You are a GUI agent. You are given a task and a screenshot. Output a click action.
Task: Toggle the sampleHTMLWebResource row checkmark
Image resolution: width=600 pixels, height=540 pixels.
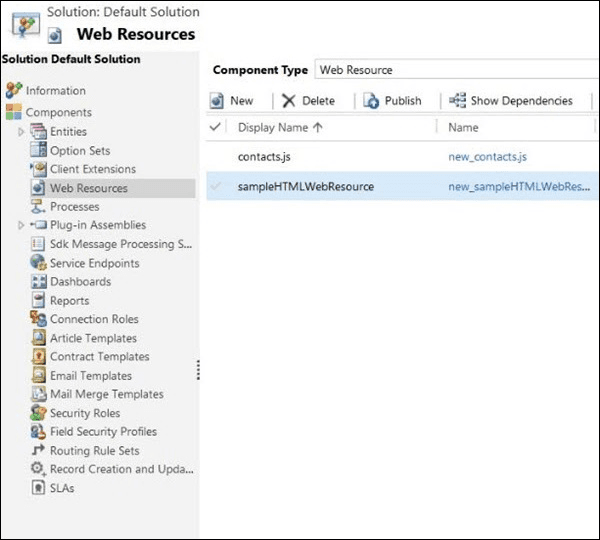coord(216,186)
